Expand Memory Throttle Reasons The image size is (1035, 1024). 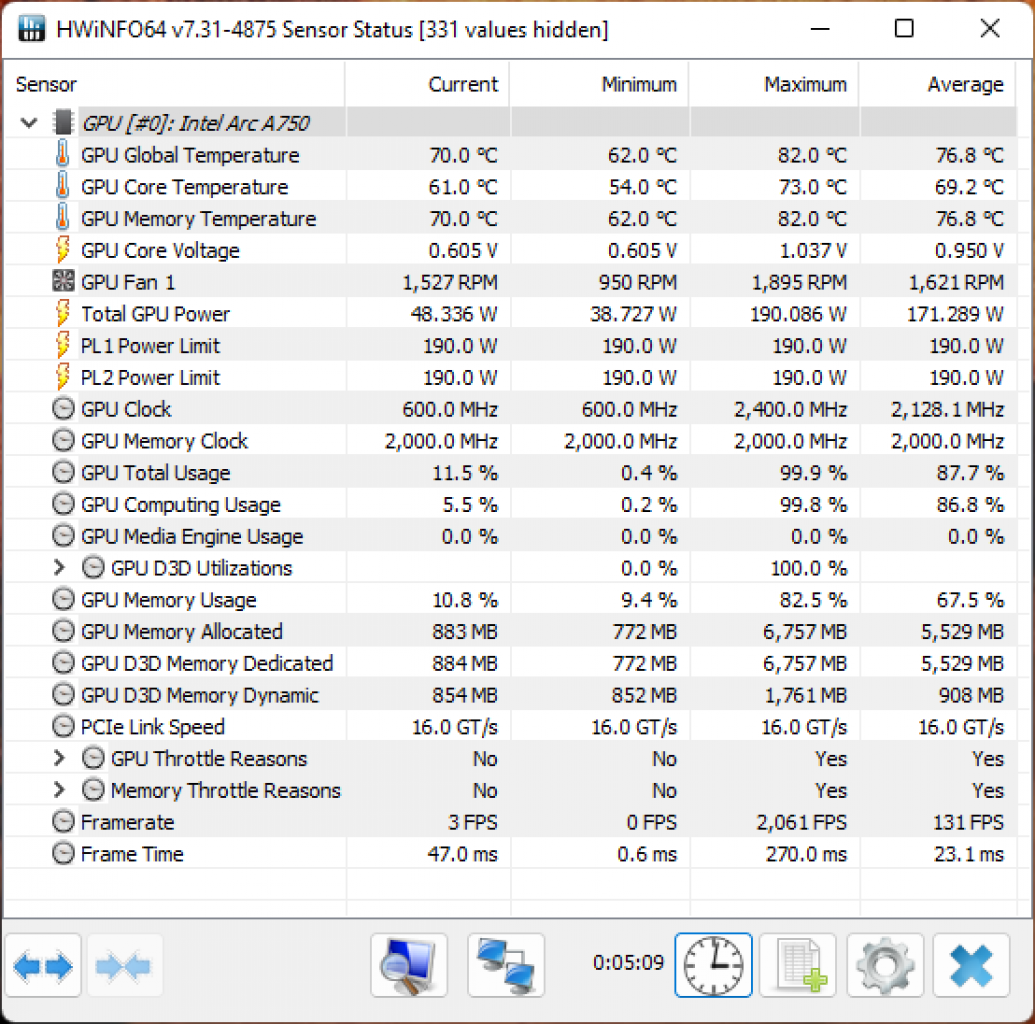pyautogui.click(x=59, y=790)
